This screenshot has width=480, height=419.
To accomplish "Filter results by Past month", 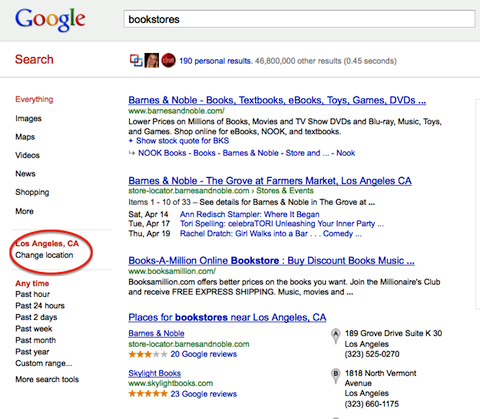I will click(x=35, y=340).
